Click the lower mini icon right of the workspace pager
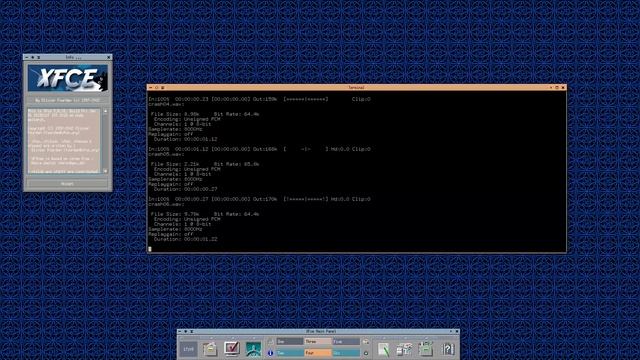The image size is (640, 360). tap(366, 353)
